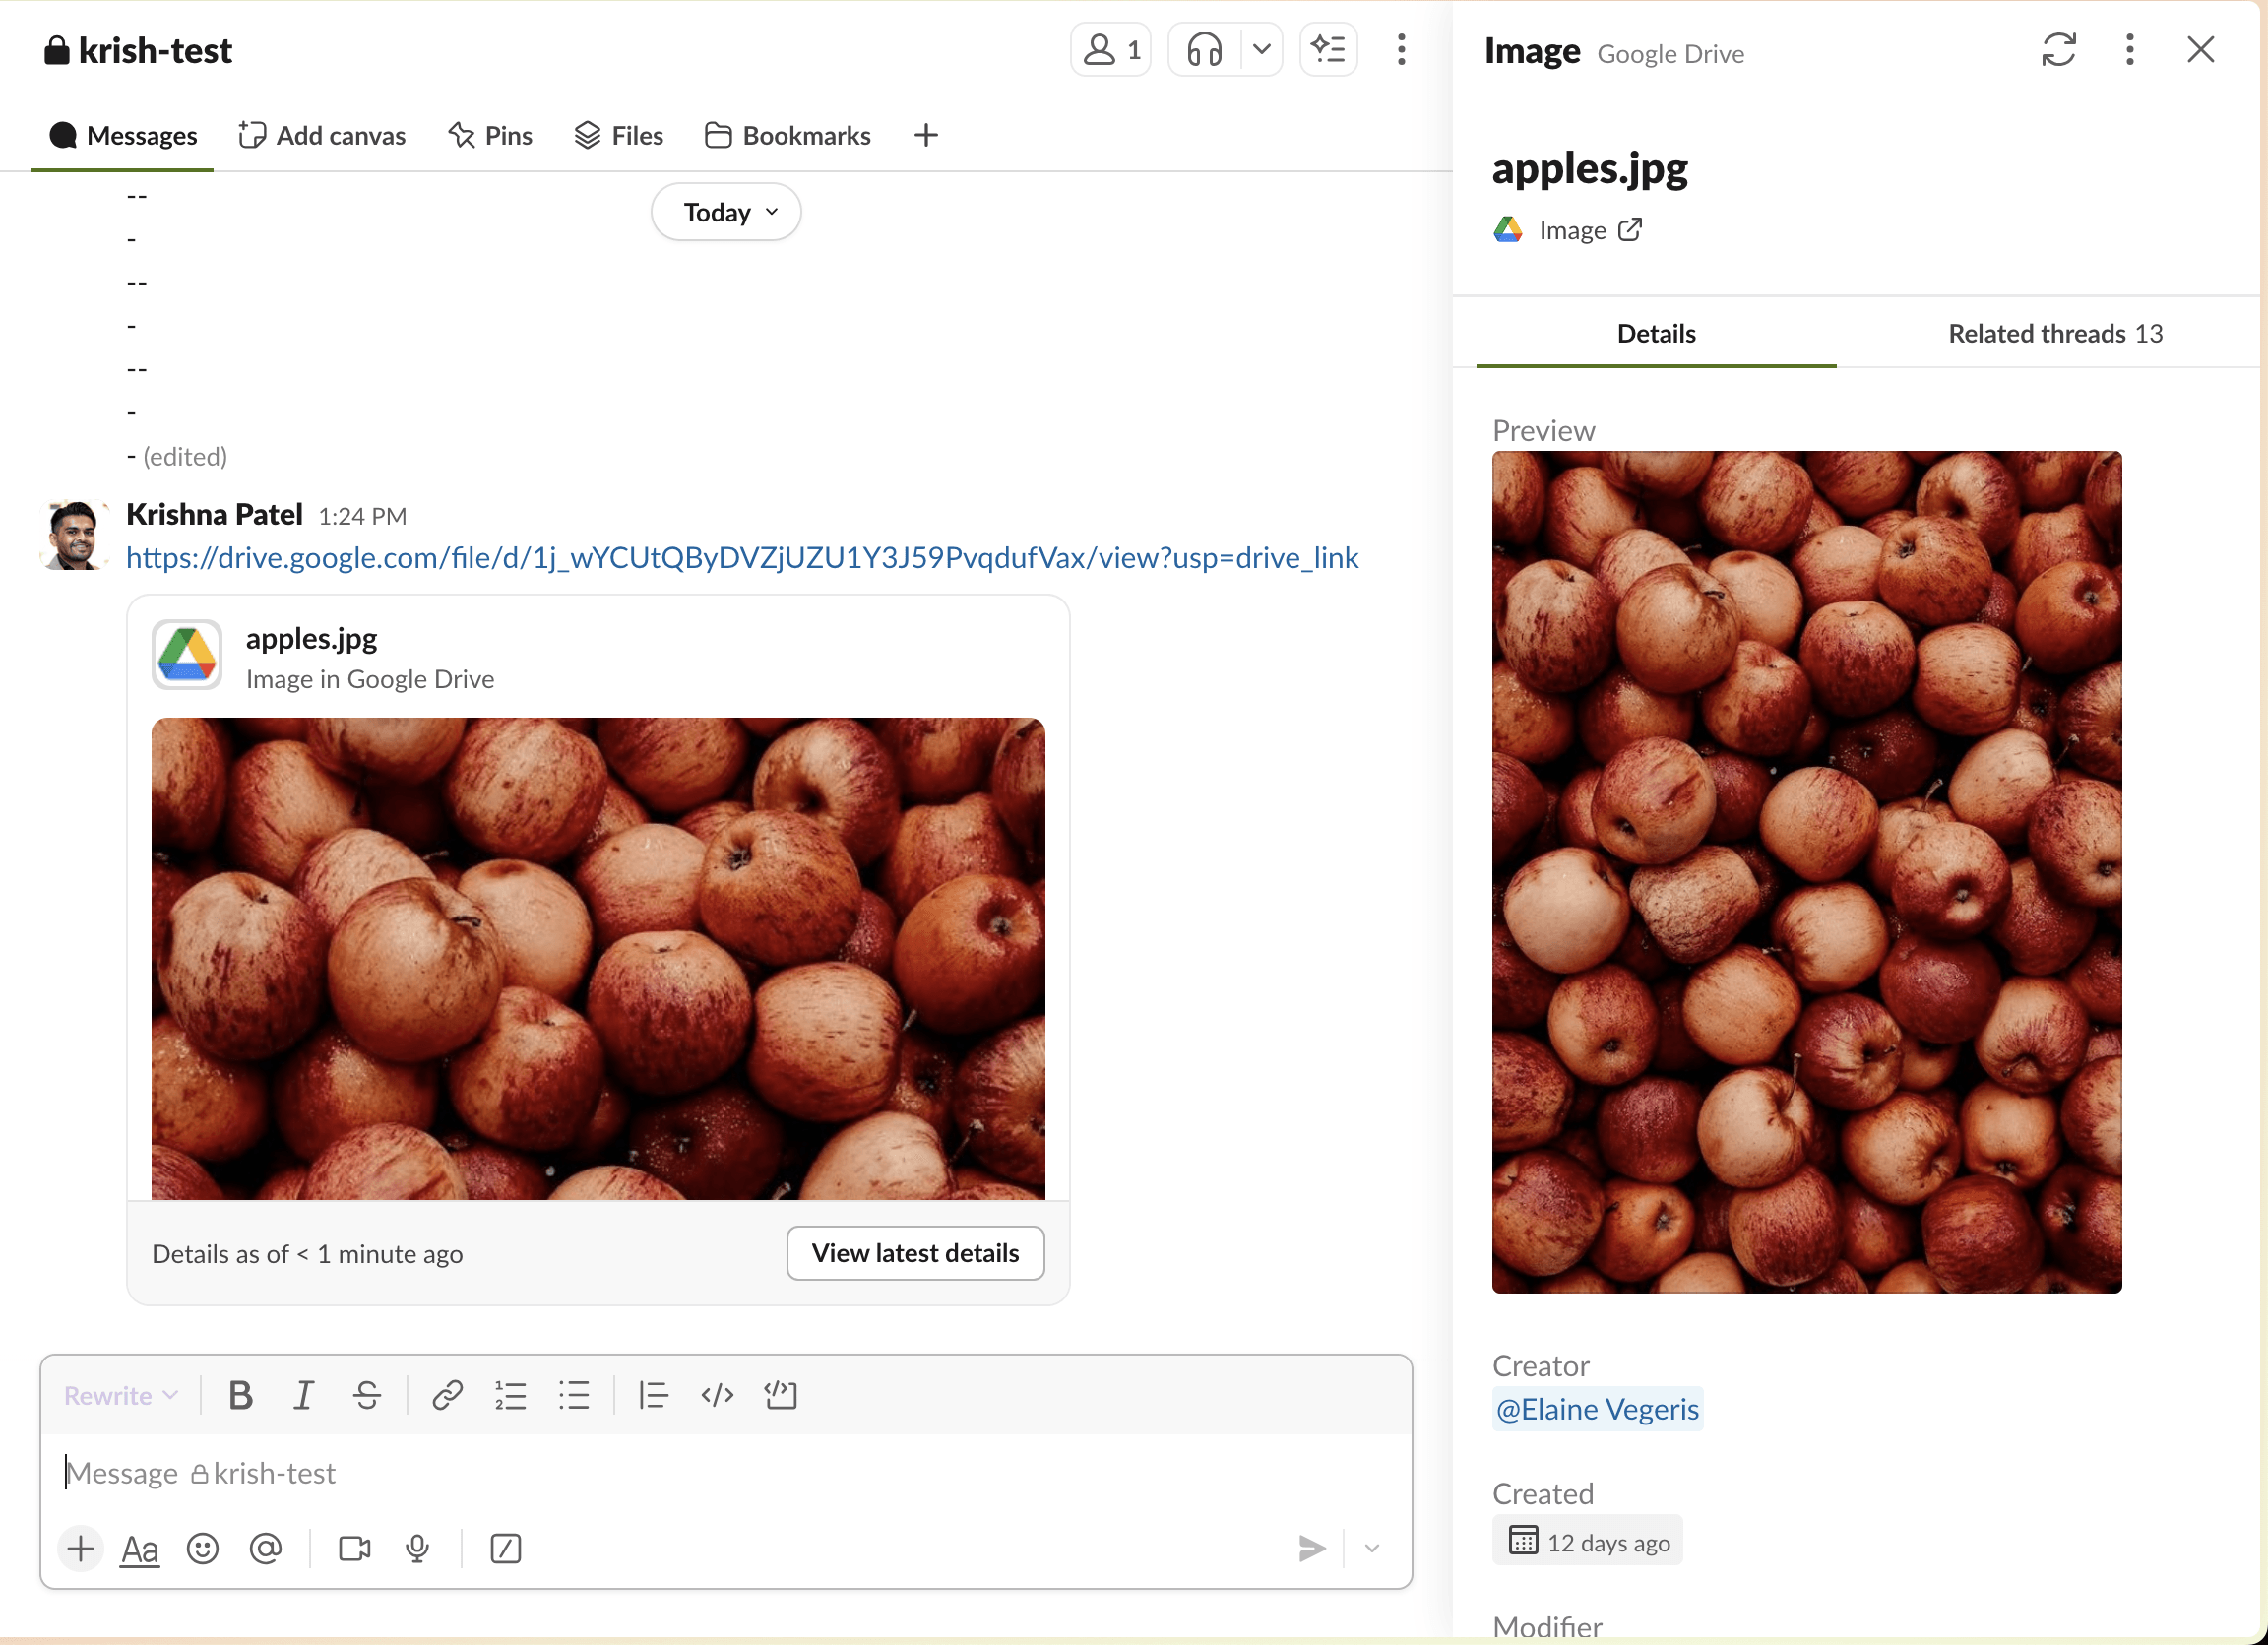
Task: Open send options dropdown arrow
Action: (x=1372, y=1549)
